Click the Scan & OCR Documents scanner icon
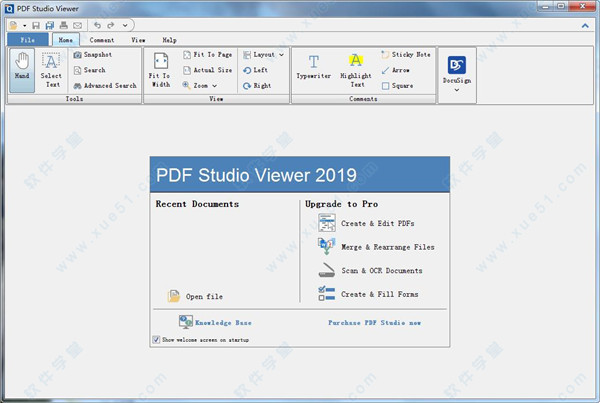 click(x=326, y=270)
